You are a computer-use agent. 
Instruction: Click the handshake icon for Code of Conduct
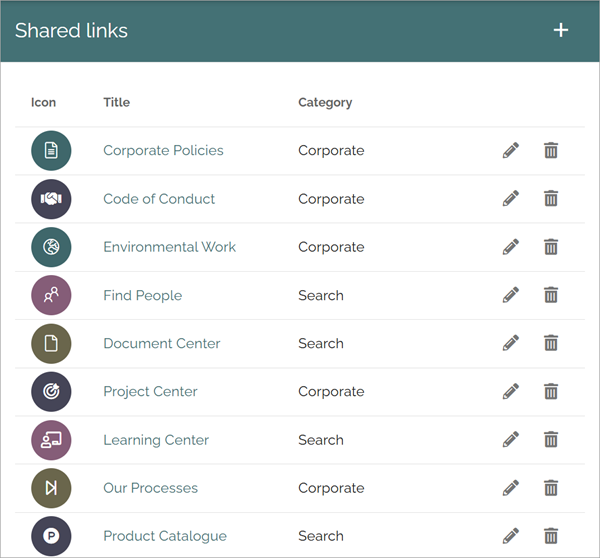coord(51,199)
